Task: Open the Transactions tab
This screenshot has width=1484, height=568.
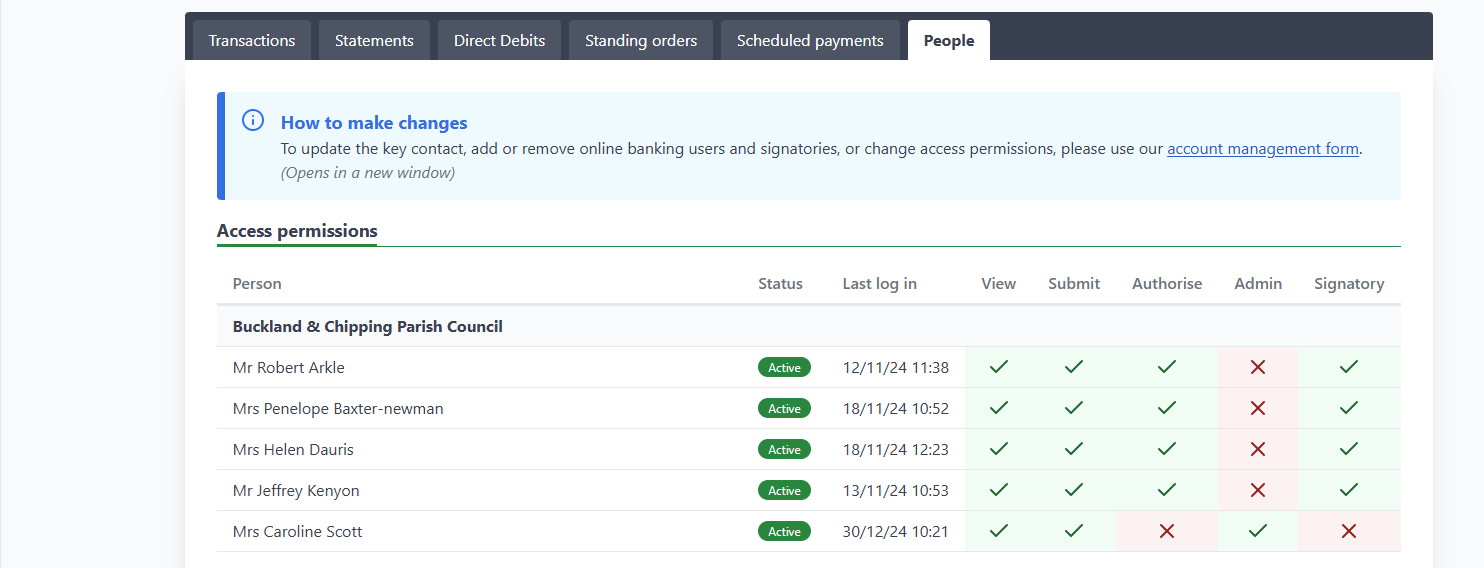Action: point(252,41)
